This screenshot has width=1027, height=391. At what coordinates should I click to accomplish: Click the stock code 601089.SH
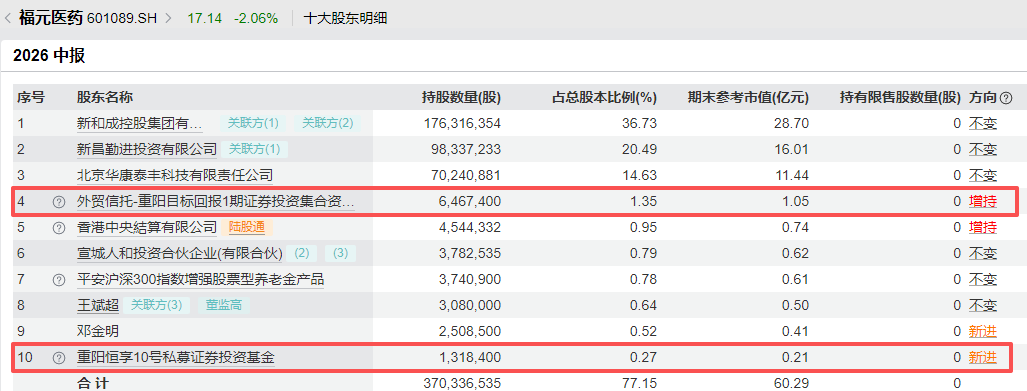[x=122, y=18]
